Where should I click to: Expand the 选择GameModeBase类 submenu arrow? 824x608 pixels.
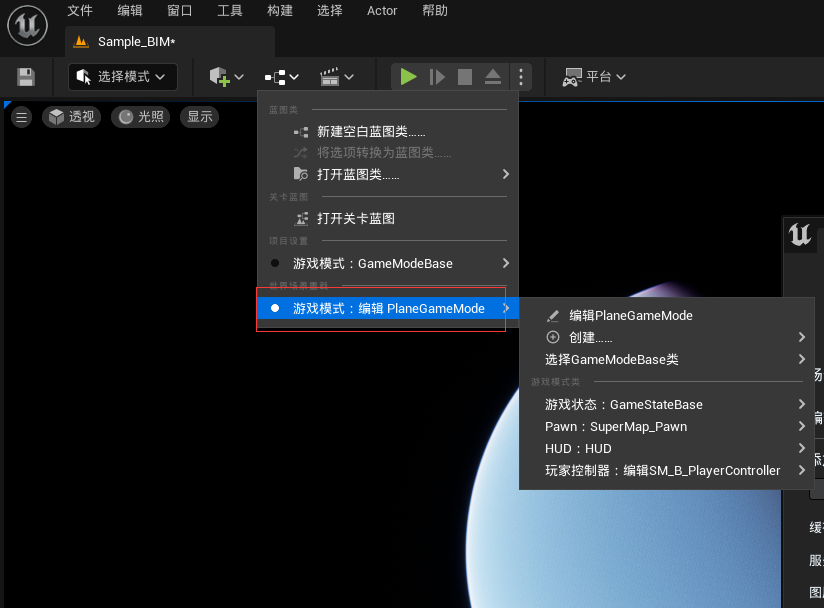pos(801,359)
